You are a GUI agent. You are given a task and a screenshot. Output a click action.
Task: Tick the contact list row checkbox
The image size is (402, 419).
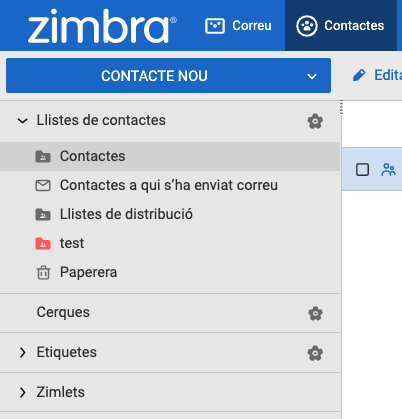coord(362,170)
